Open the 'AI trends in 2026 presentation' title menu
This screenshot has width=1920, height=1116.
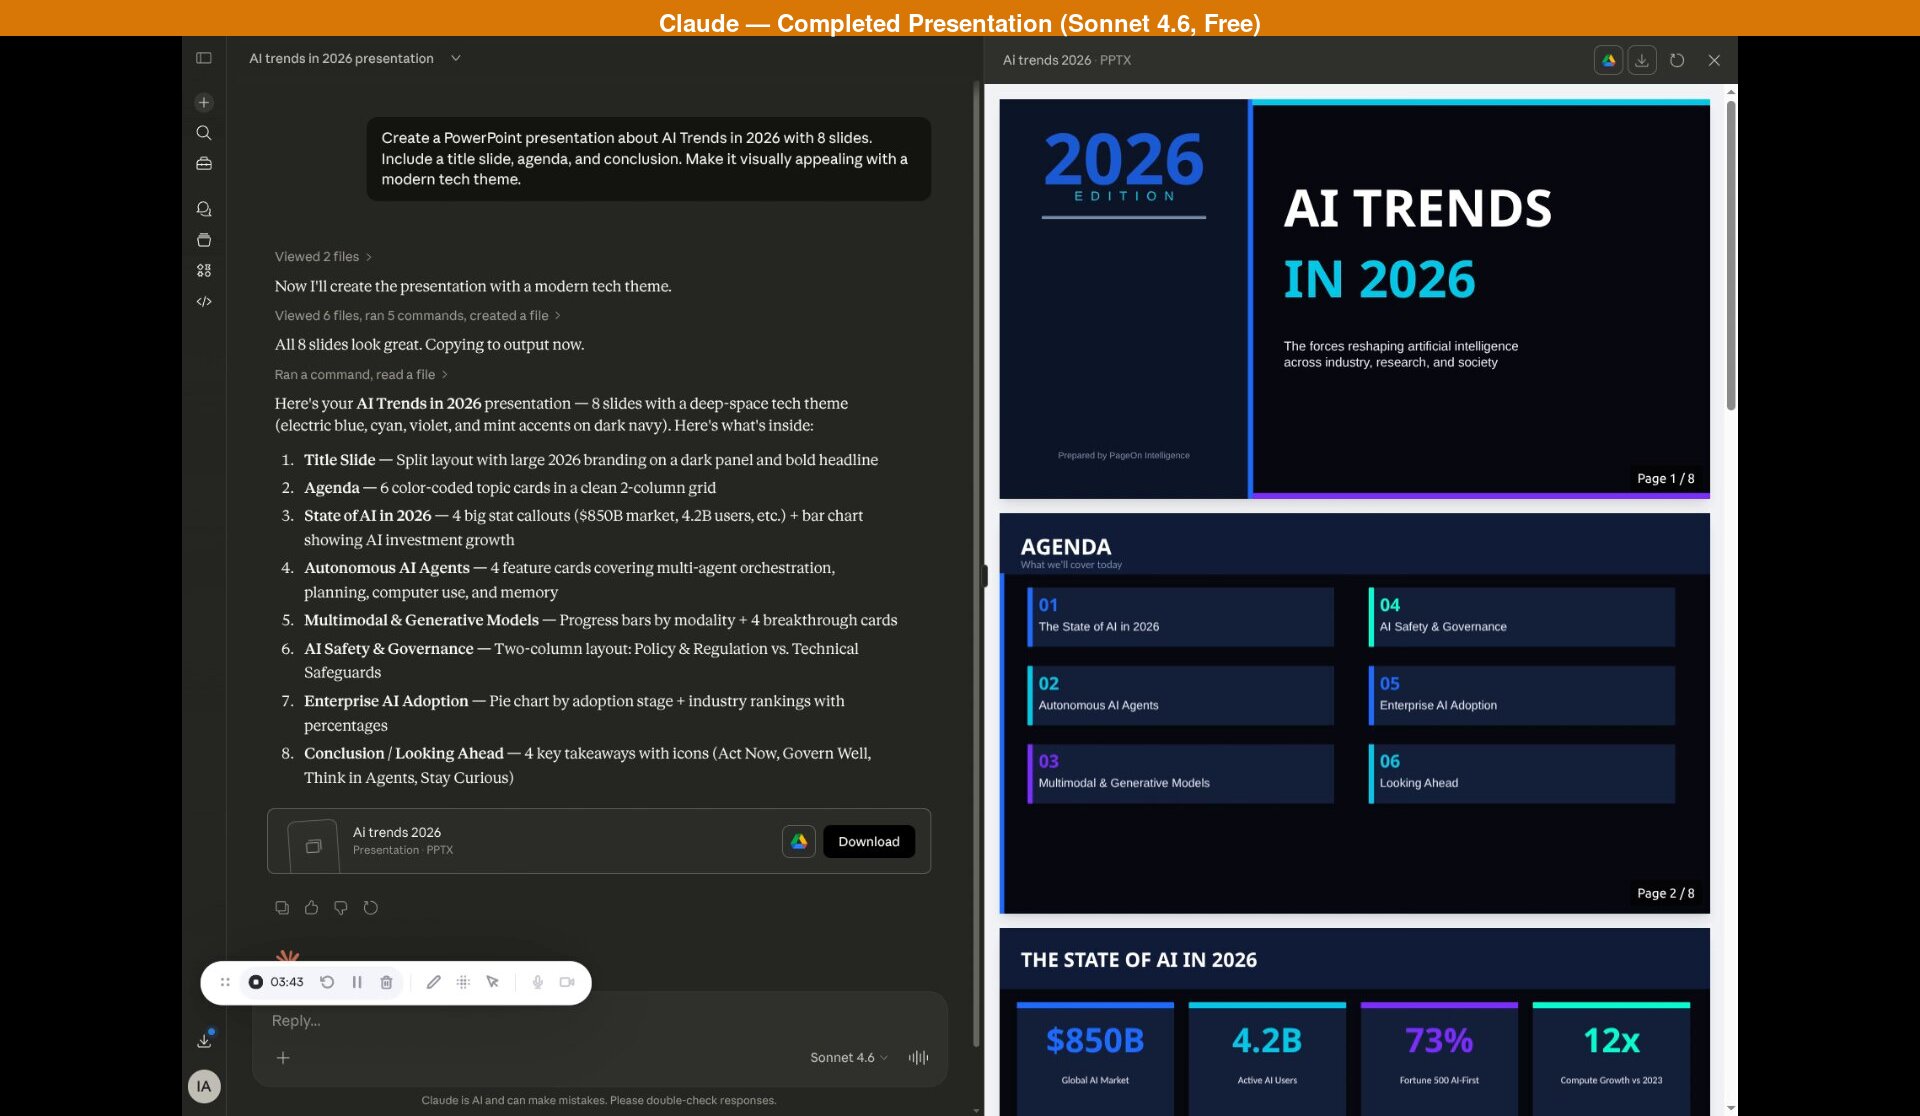tap(455, 58)
